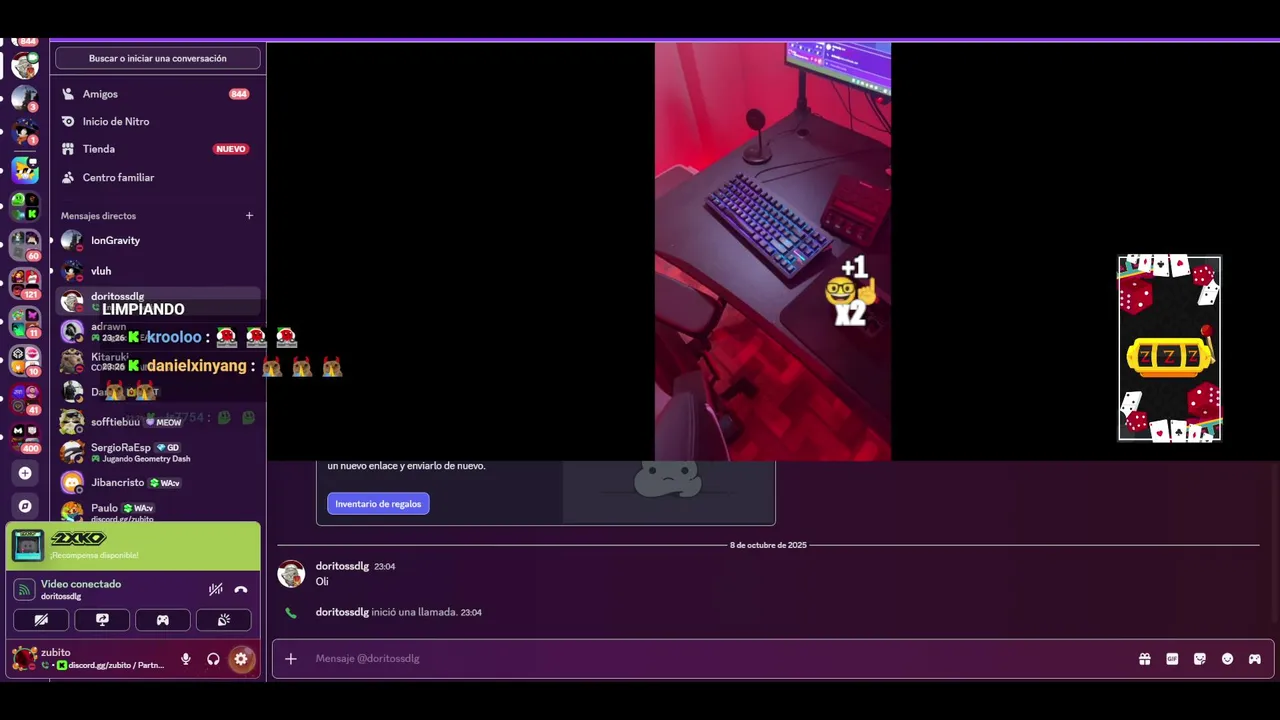This screenshot has height=720, width=1280.
Task: Focus the Mensaje @doritossdlg input
Action: 720,659
